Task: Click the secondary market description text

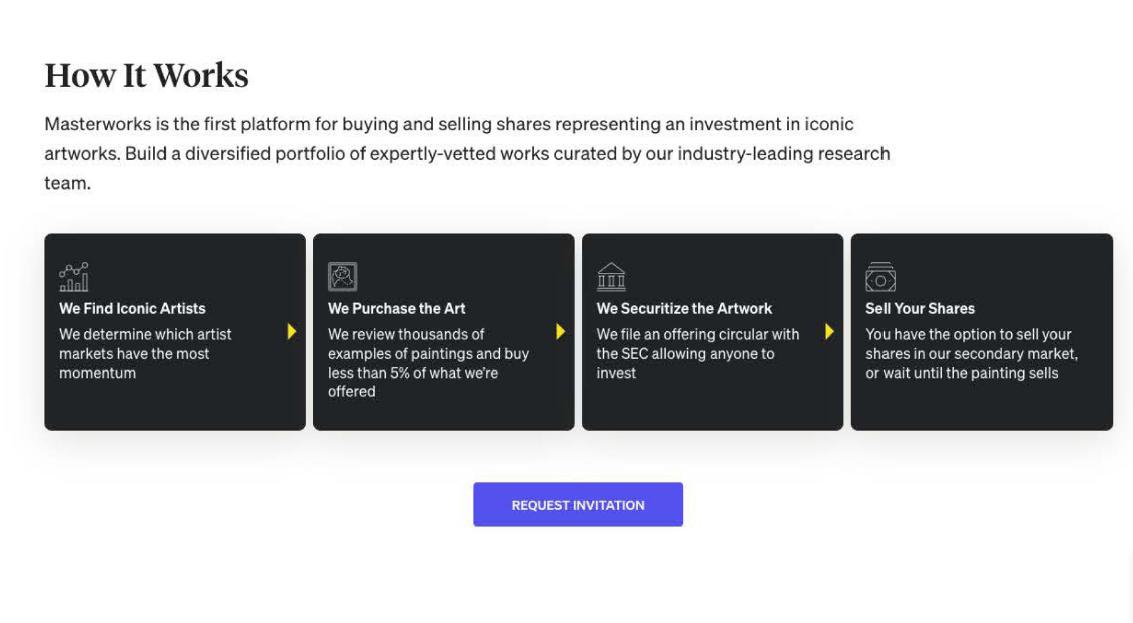Action: (971, 353)
